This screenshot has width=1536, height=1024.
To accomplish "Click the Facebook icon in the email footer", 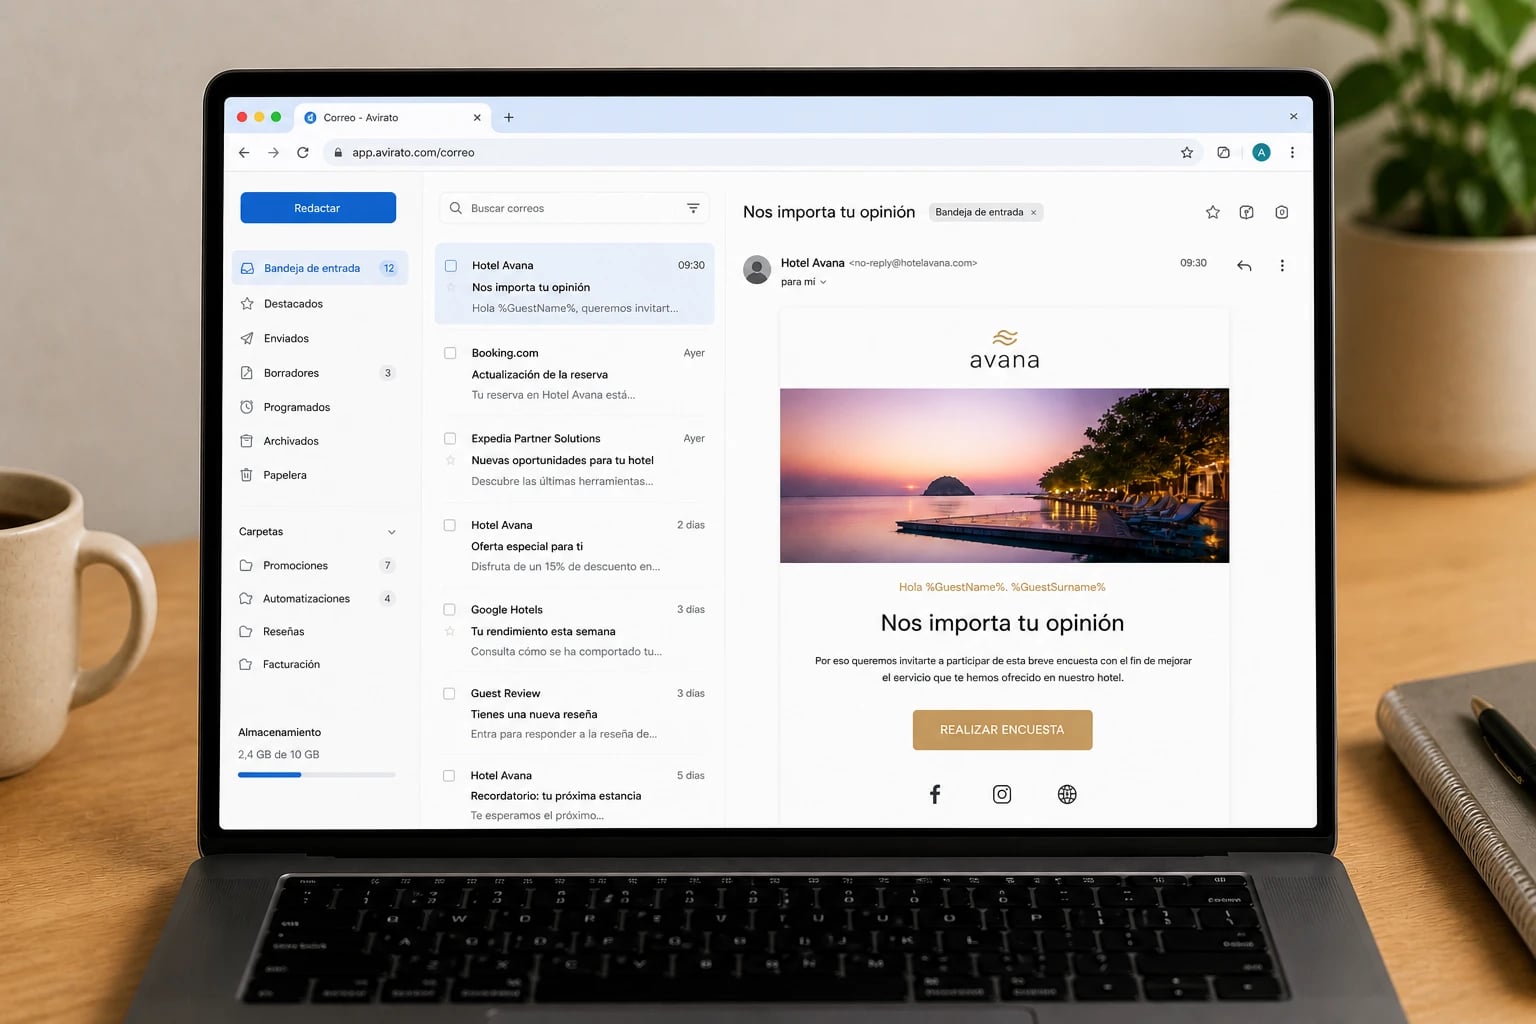I will coord(935,794).
